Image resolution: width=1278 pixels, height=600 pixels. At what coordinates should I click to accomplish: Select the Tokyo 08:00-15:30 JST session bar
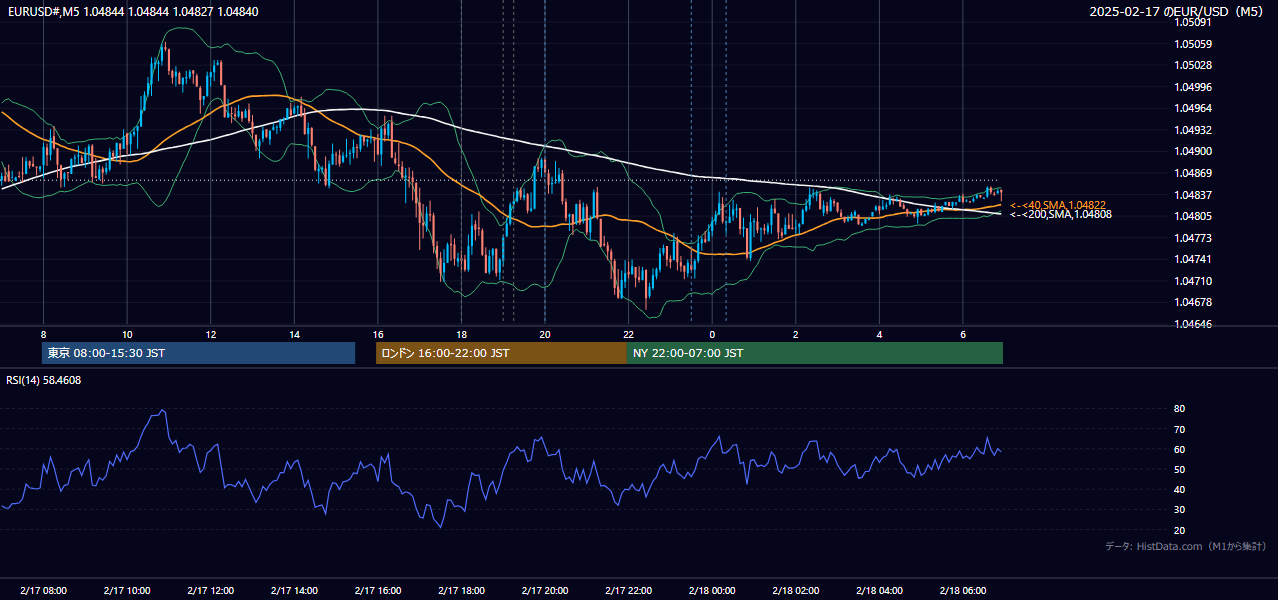coord(198,353)
